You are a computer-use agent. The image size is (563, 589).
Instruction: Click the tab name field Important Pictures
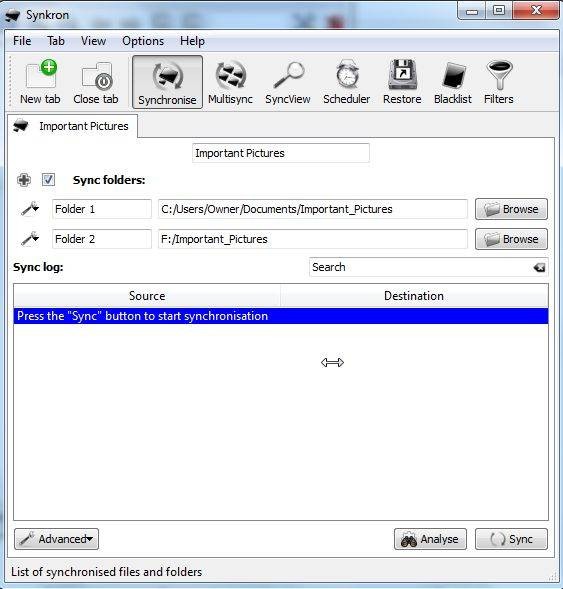[281, 153]
